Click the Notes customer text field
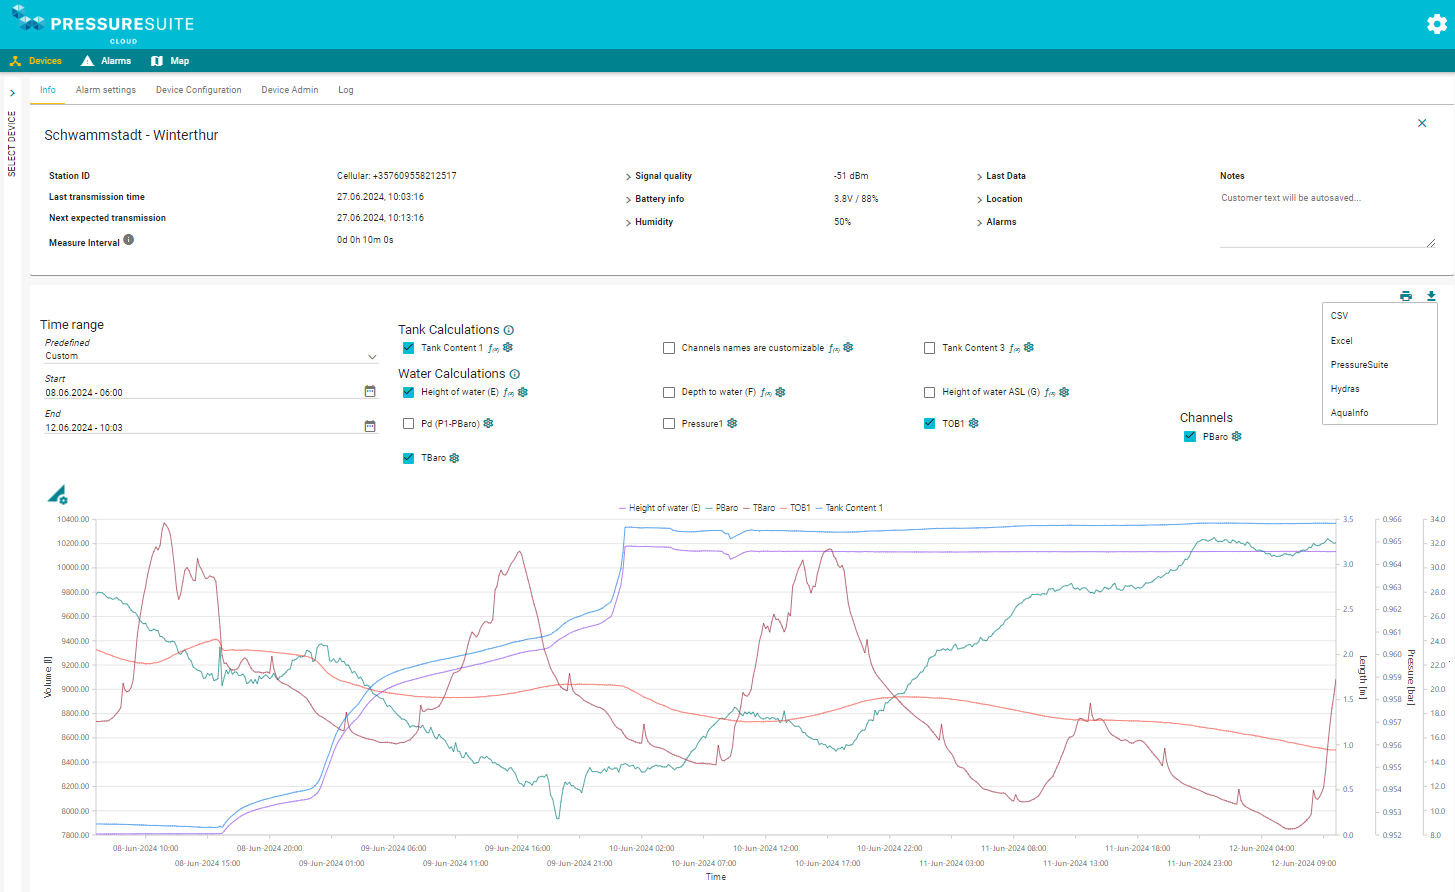The image size is (1455, 892). pyautogui.click(x=1327, y=218)
